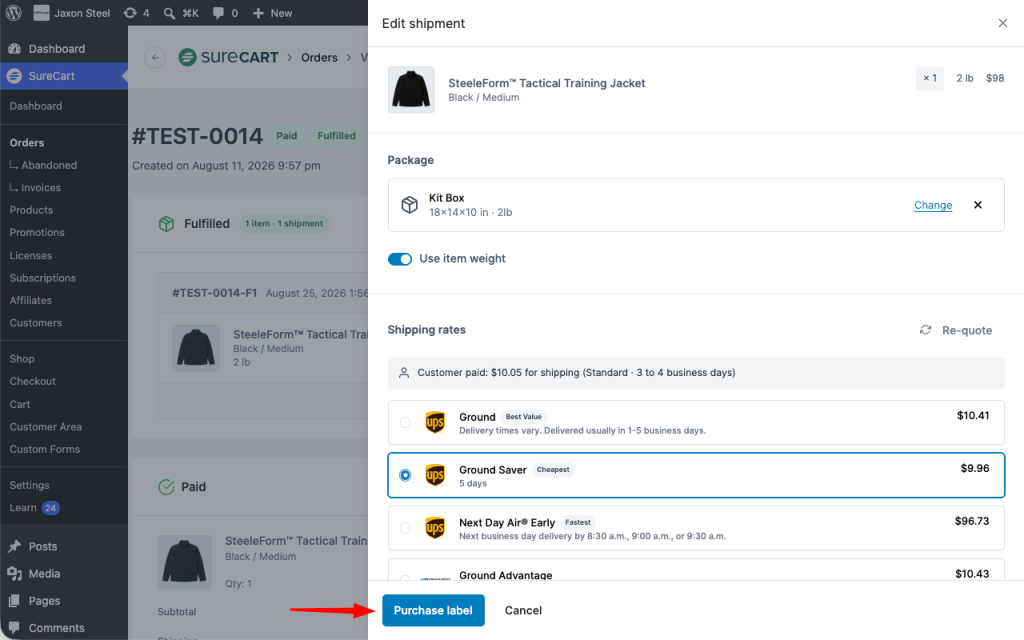The width and height of the screenshot is (1024, 640).
Task: Open Orders in the SureCart submenu
Action: coord(27,142)
